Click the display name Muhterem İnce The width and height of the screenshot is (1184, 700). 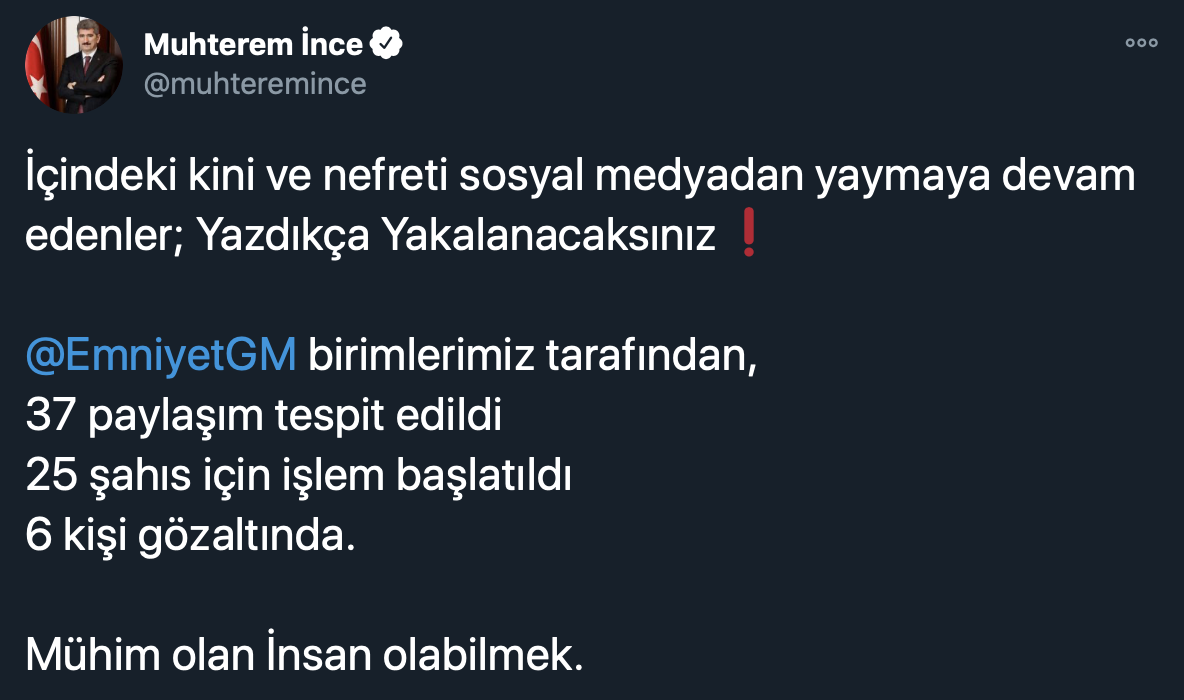(253, 44)
